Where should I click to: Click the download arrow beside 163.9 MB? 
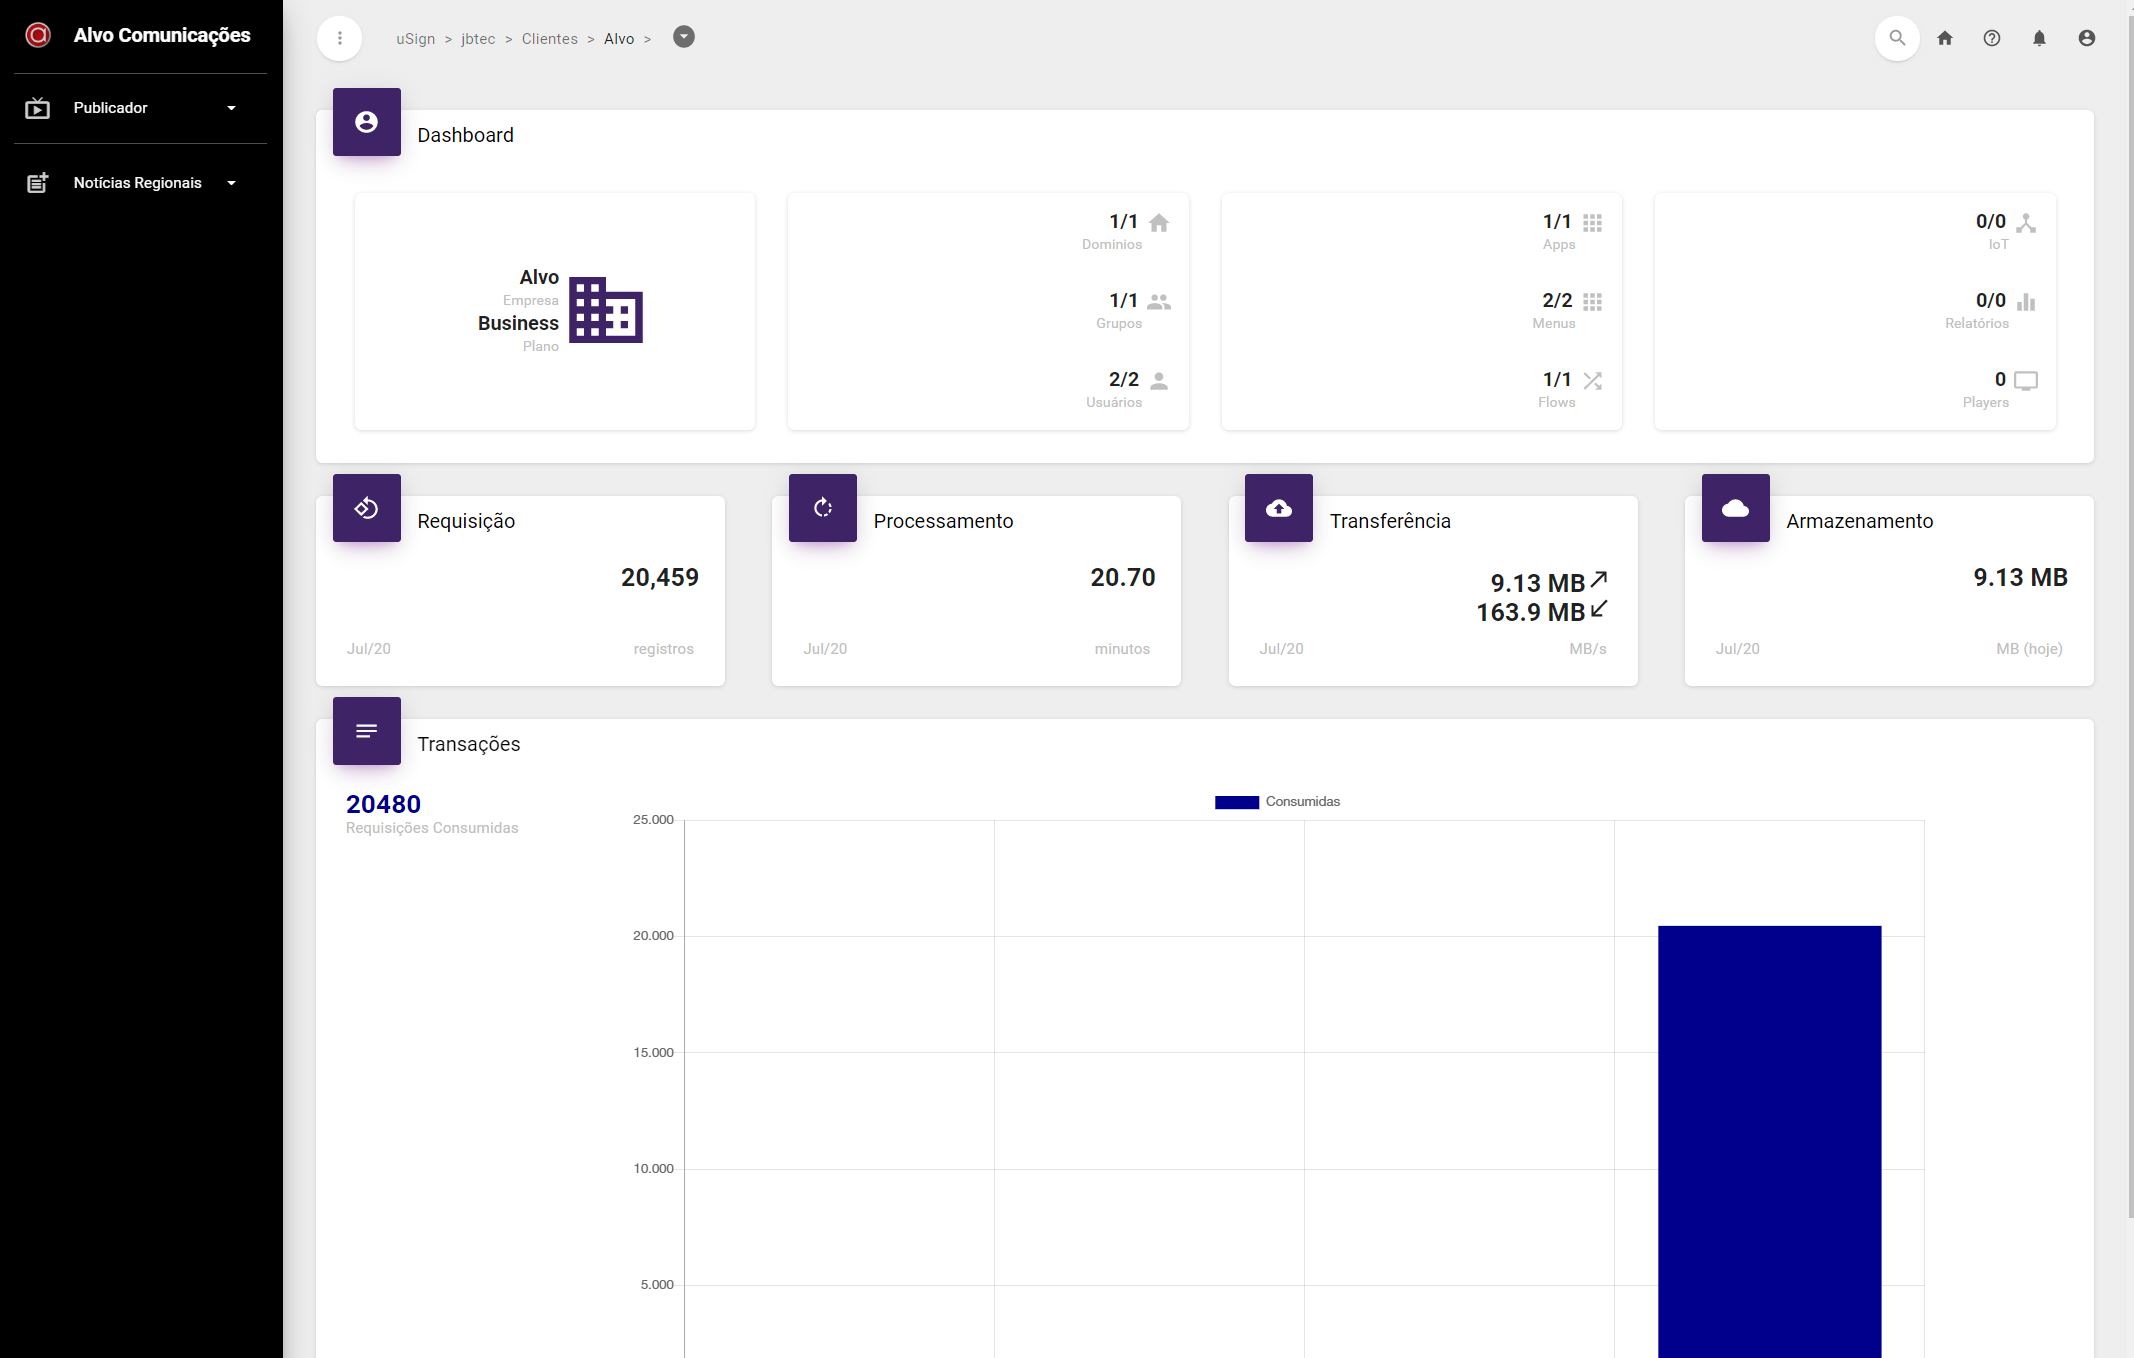[x=1599, y=608]
